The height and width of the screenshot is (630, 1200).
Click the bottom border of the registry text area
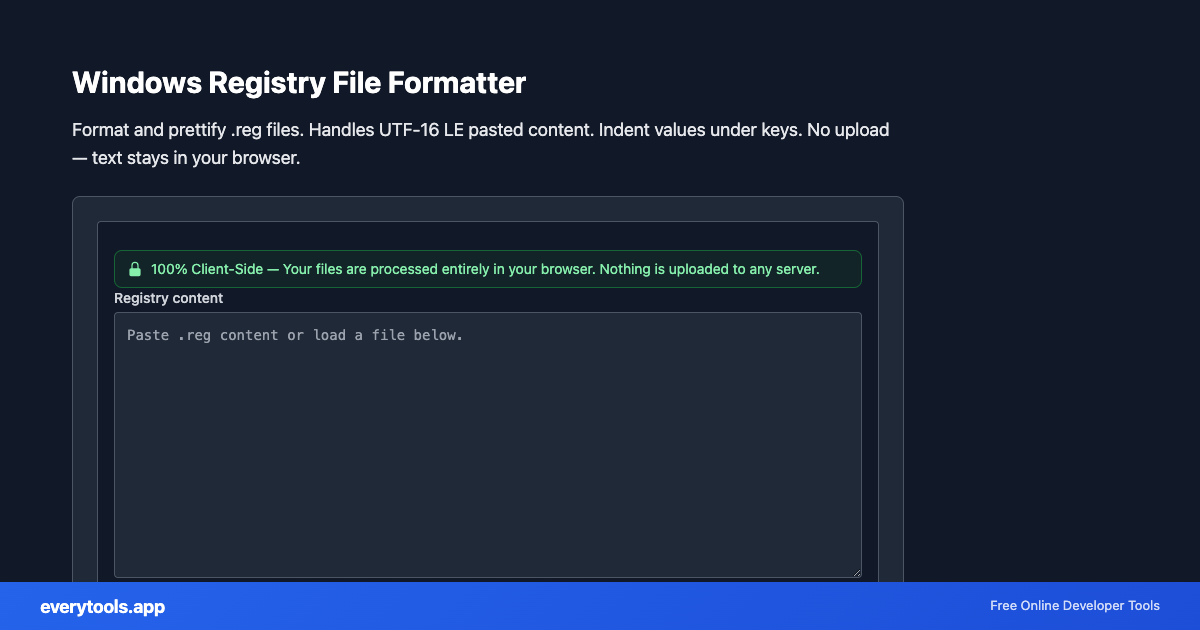point(488,577)
